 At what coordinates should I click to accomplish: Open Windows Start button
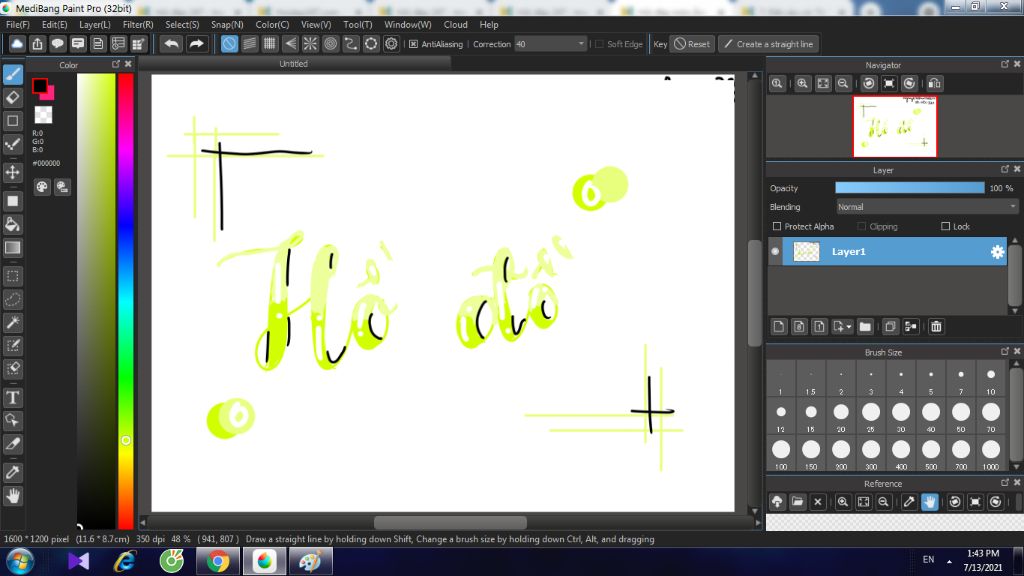pos(20,561)
